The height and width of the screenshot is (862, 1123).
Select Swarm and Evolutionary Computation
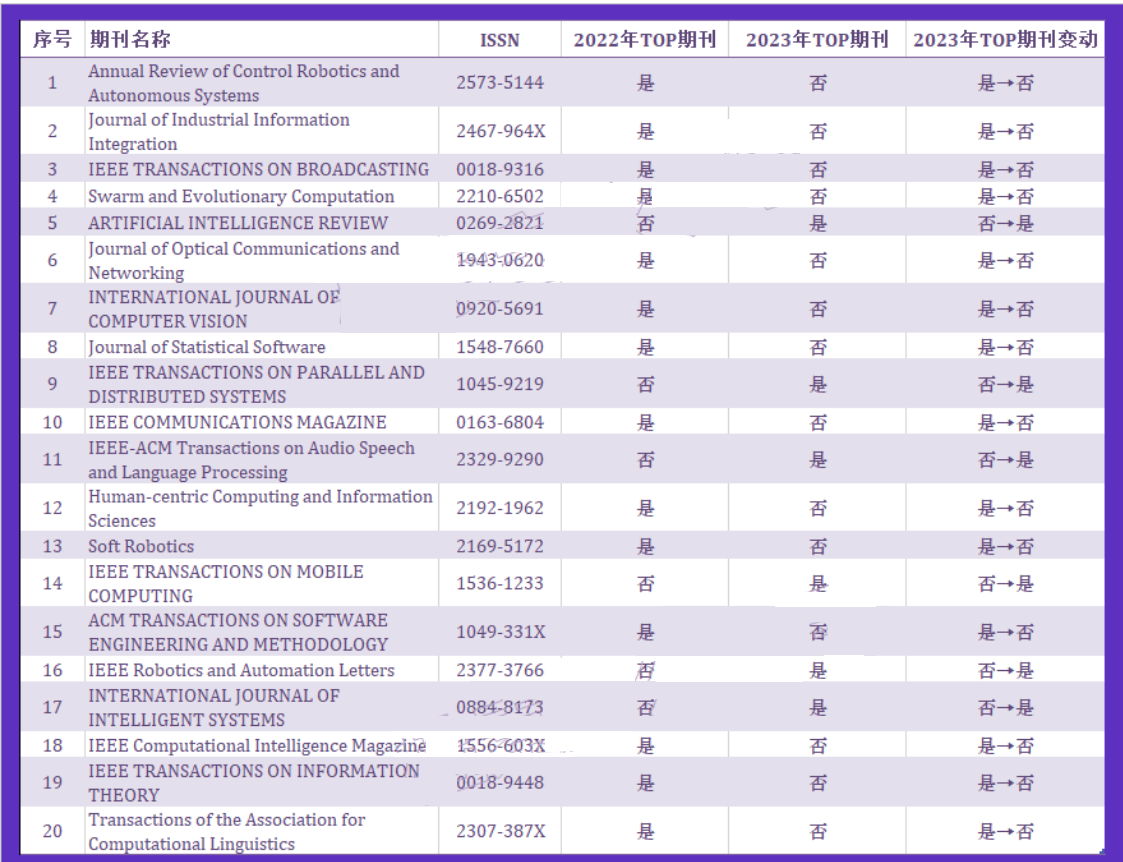pos(241,197)
